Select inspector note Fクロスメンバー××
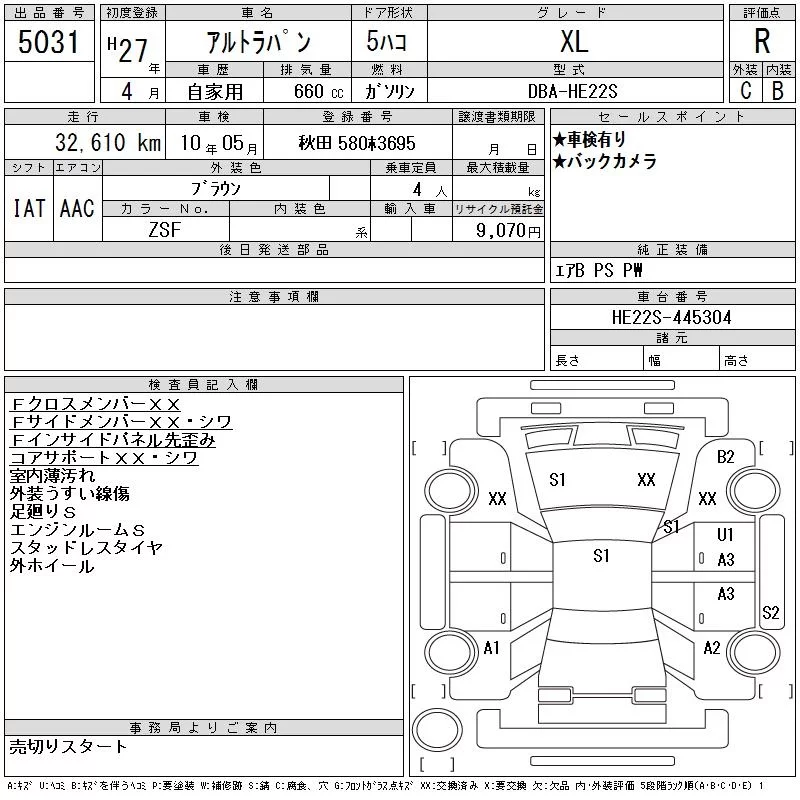 pos(95,404)
